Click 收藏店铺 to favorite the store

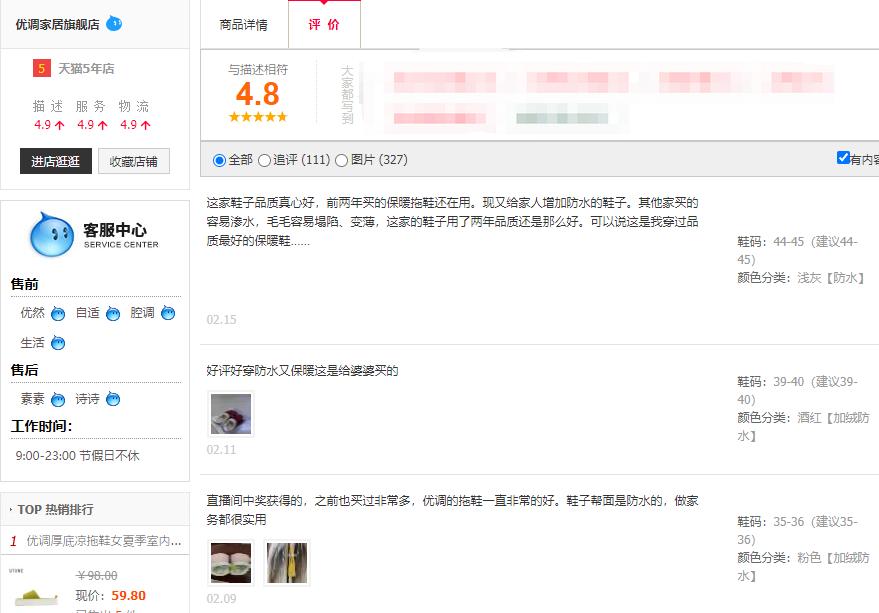pos(133,161)
